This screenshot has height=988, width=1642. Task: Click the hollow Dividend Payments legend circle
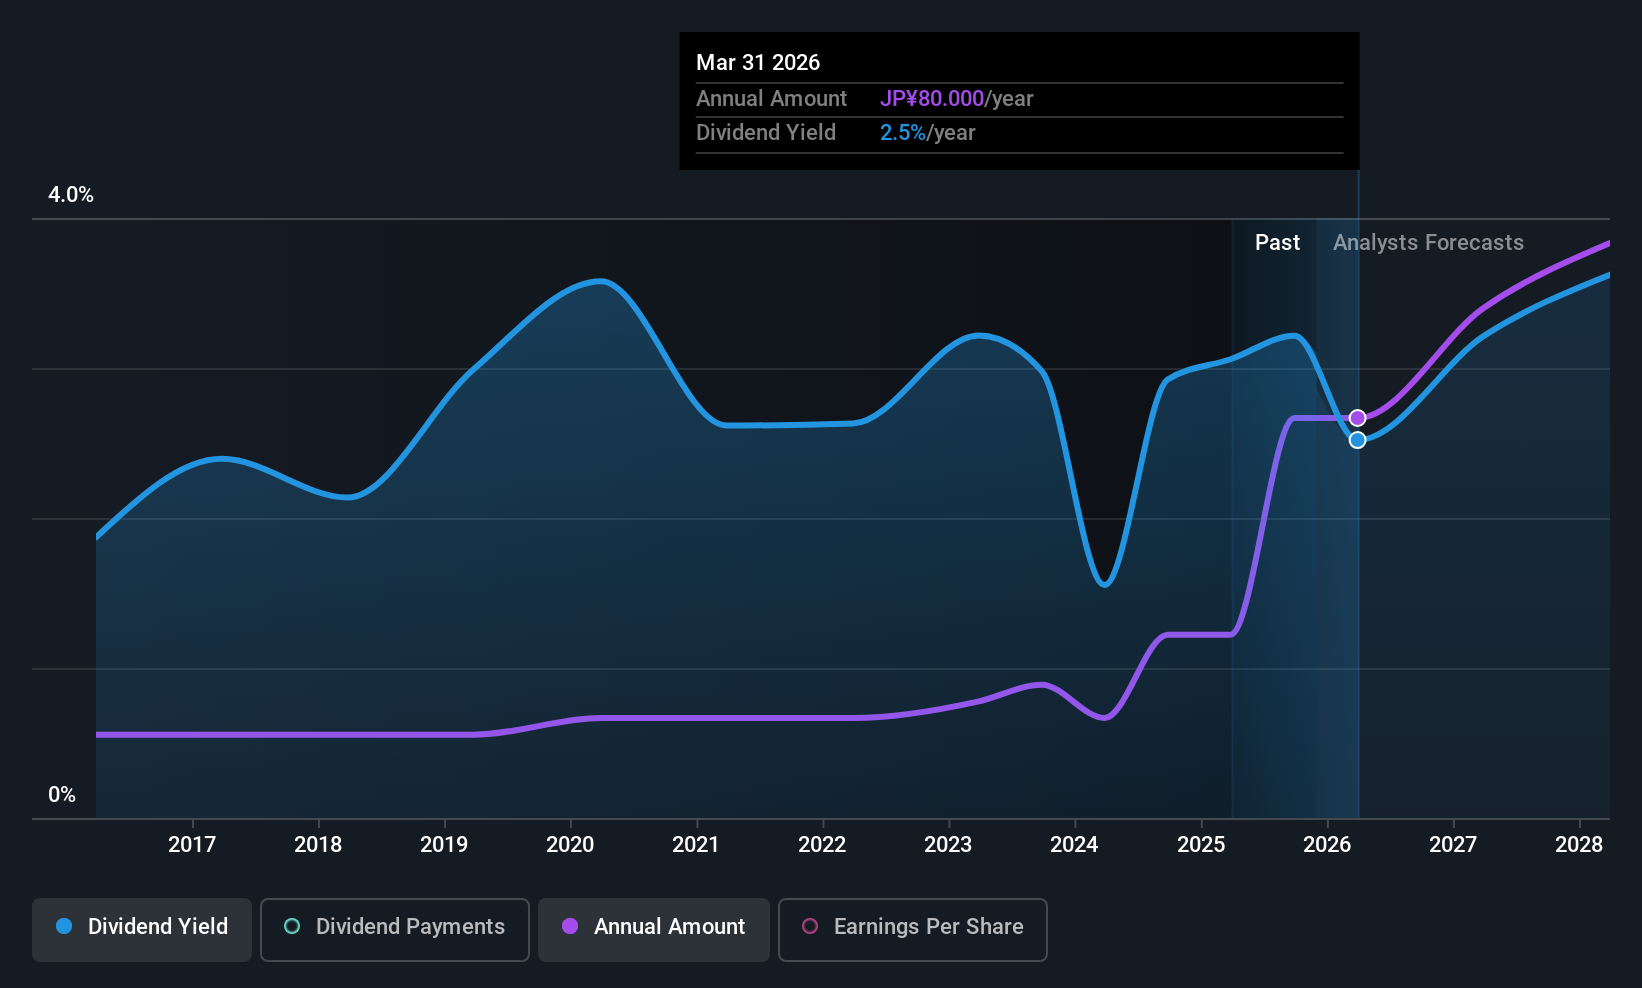(292, 927)
